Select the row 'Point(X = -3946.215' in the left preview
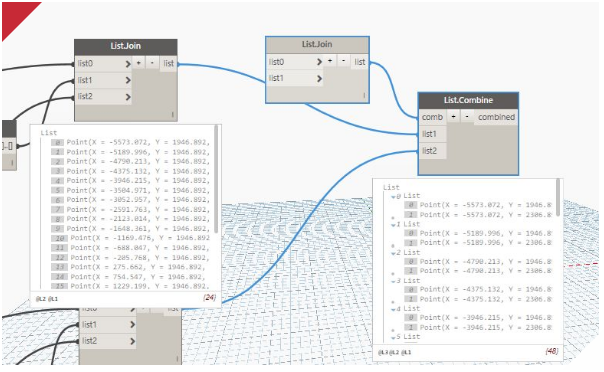 131,181
